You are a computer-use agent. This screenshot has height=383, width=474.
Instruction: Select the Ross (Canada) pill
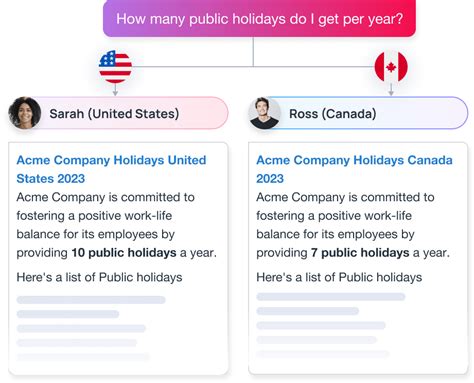pyautogui.click(x=358, y=113)
